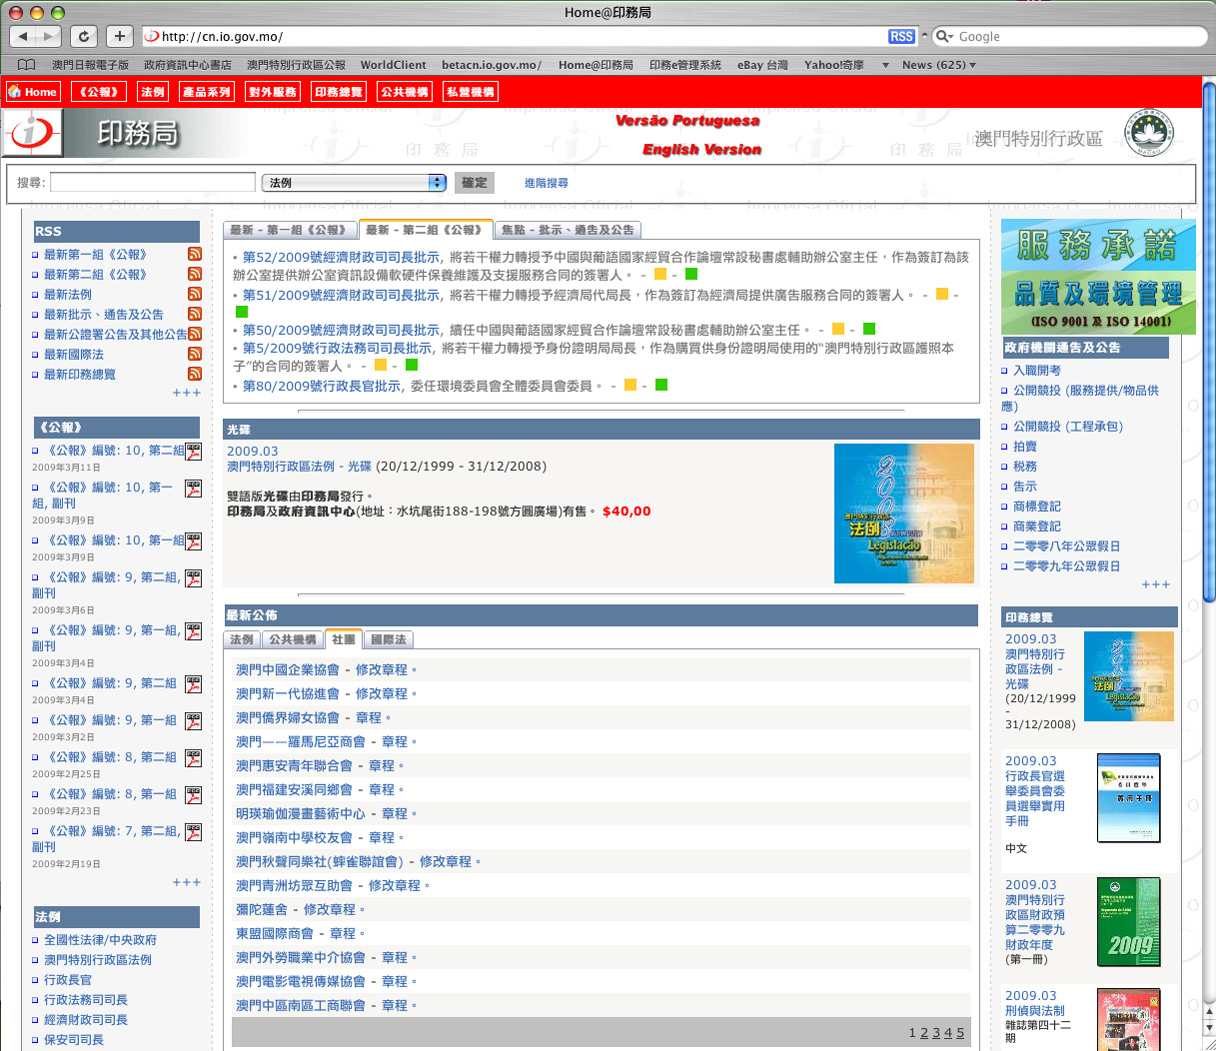Screen dimensions: 1216x1051
Task: Open the bookmarks book icon in bookmarks bar
Action: (x=26, y=65)
